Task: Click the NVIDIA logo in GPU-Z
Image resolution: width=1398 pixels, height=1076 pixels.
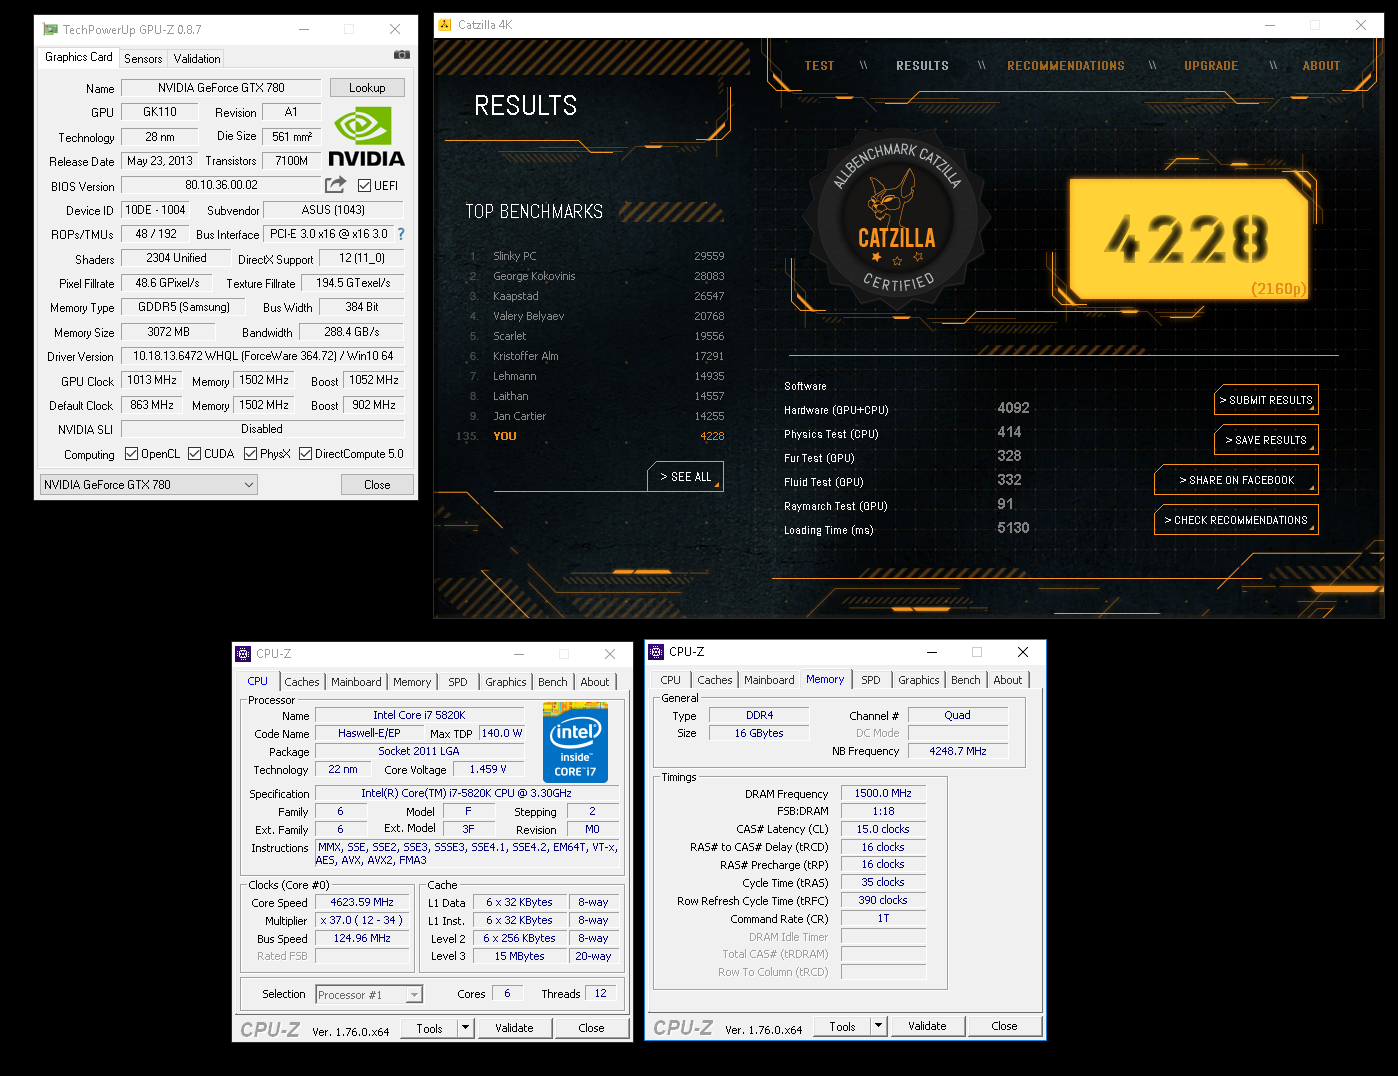Action: coord(366,138)
